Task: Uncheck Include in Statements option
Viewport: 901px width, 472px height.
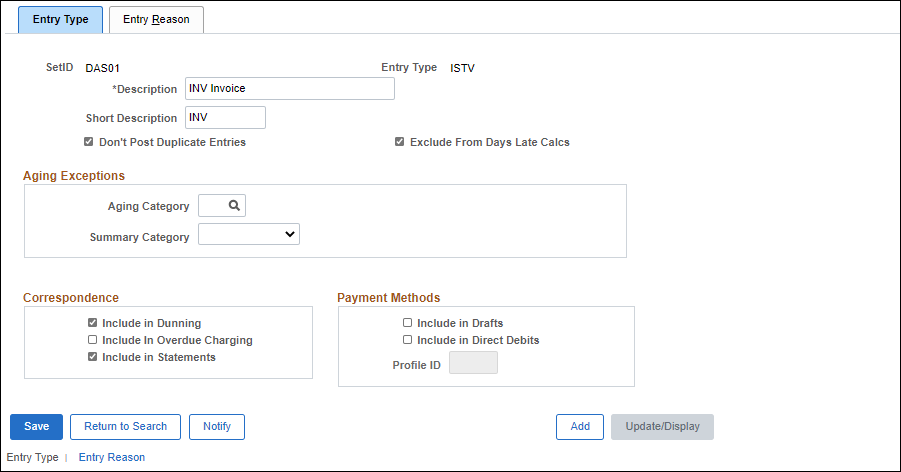Action: tap(93, 357)
